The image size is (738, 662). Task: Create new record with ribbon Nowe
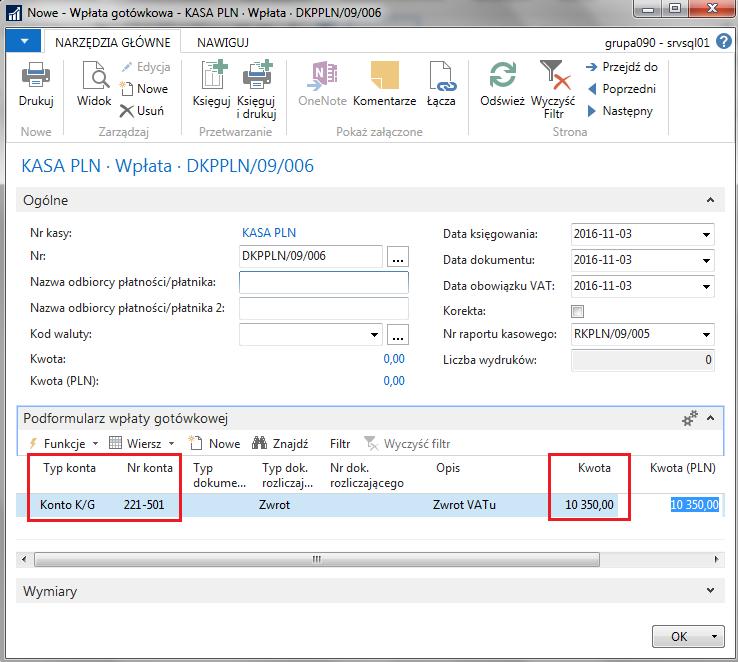pyautogui.click(x=144, y=88)
